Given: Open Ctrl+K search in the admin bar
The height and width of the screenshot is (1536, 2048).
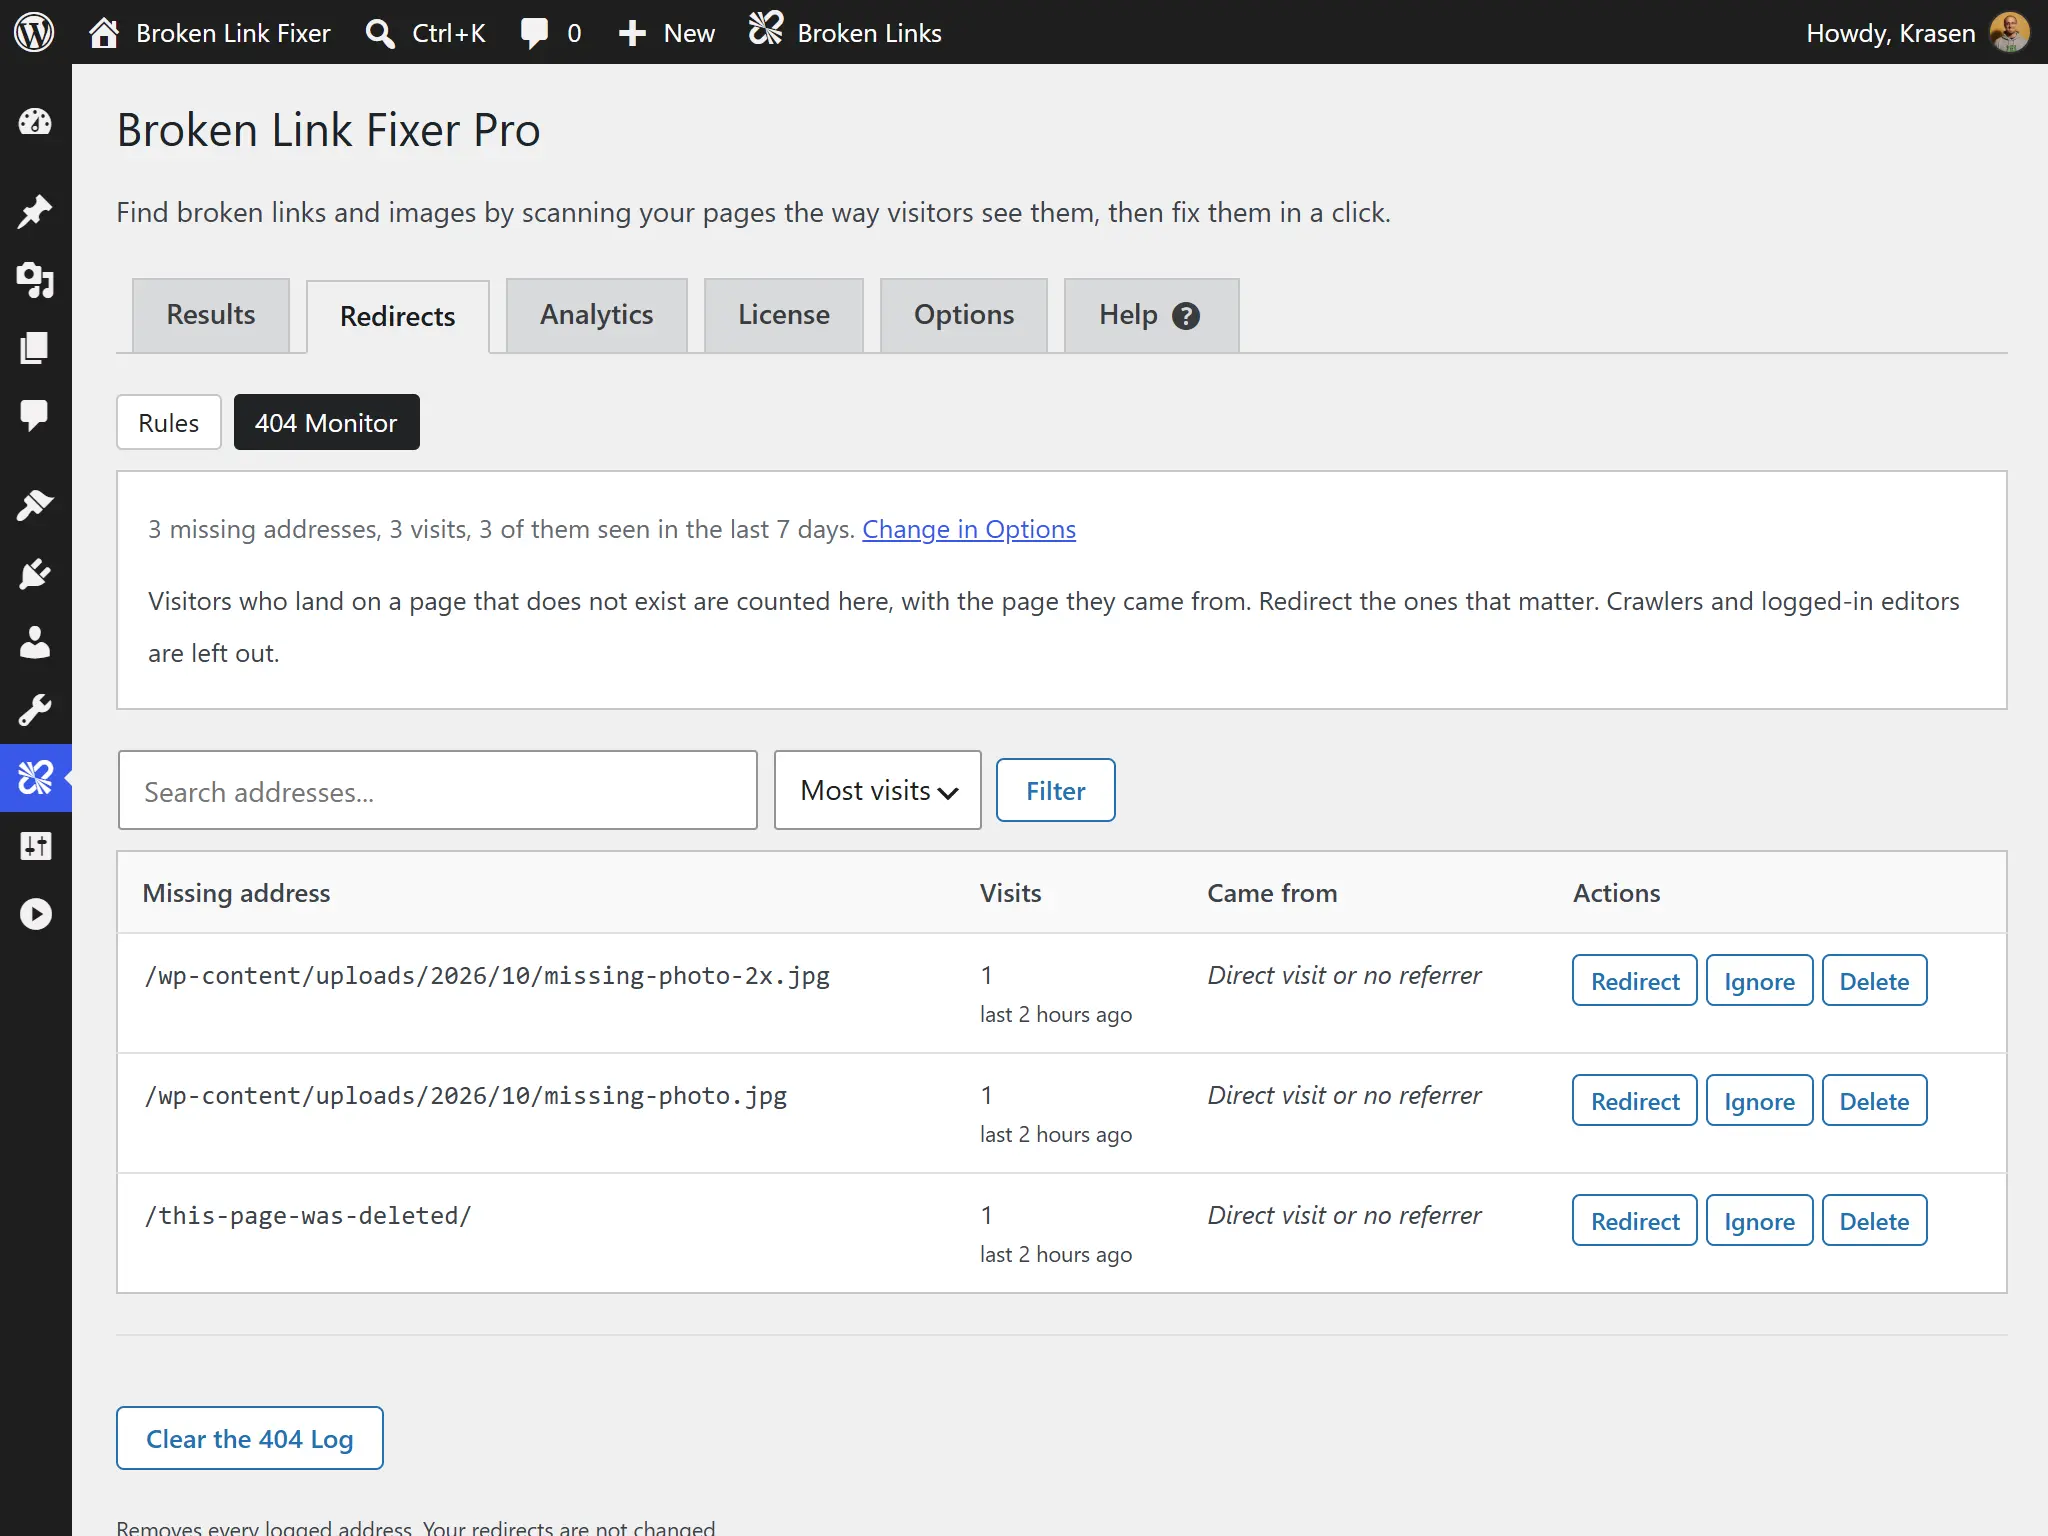Looking at the screenshot, I should coord(425,33).
